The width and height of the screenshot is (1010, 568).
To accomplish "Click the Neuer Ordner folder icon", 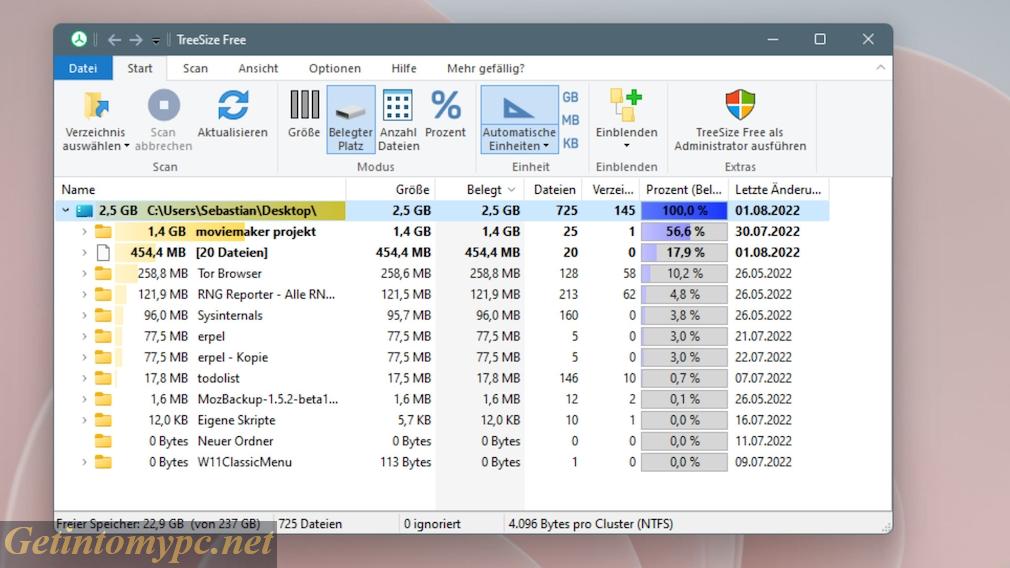I will pyautogui.click(x=103, y=441).
